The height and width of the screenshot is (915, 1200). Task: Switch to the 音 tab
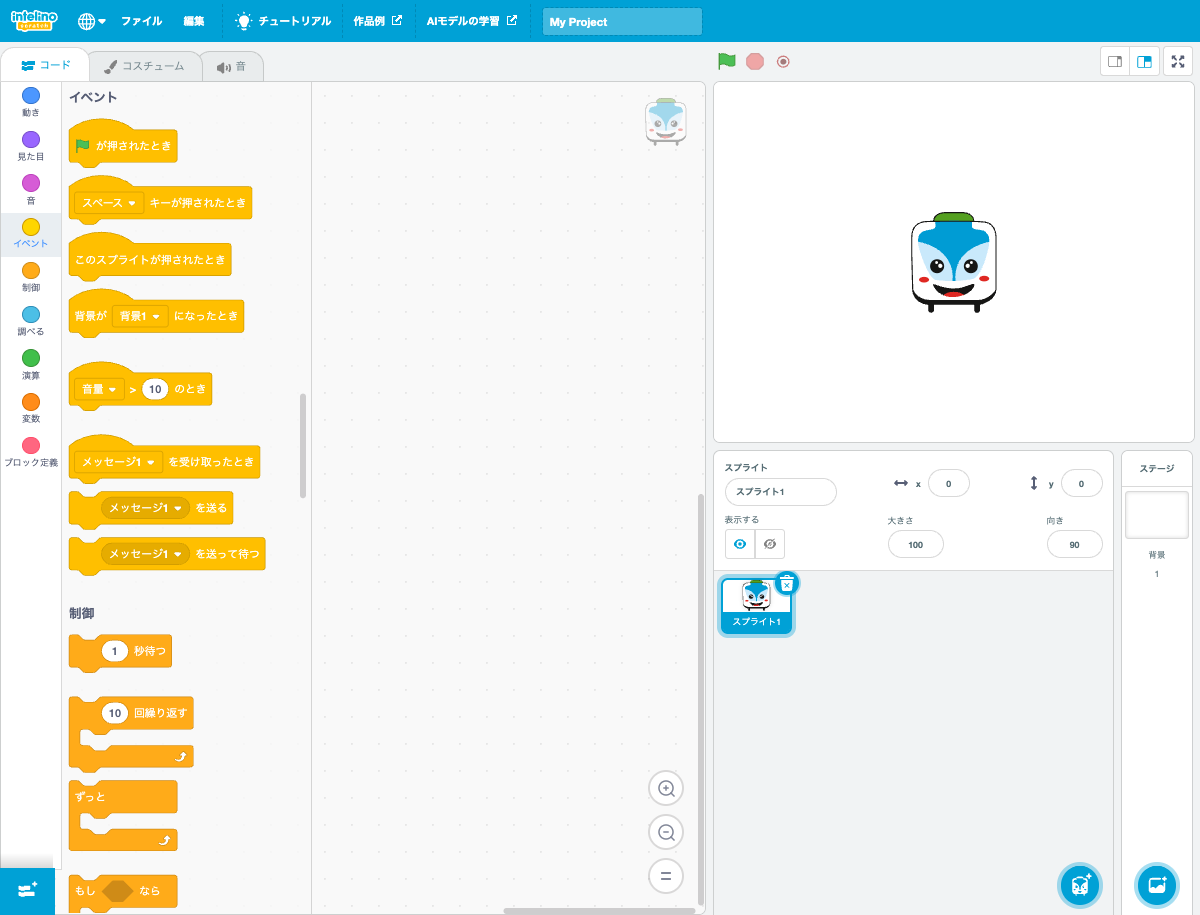tap(231, 66)
